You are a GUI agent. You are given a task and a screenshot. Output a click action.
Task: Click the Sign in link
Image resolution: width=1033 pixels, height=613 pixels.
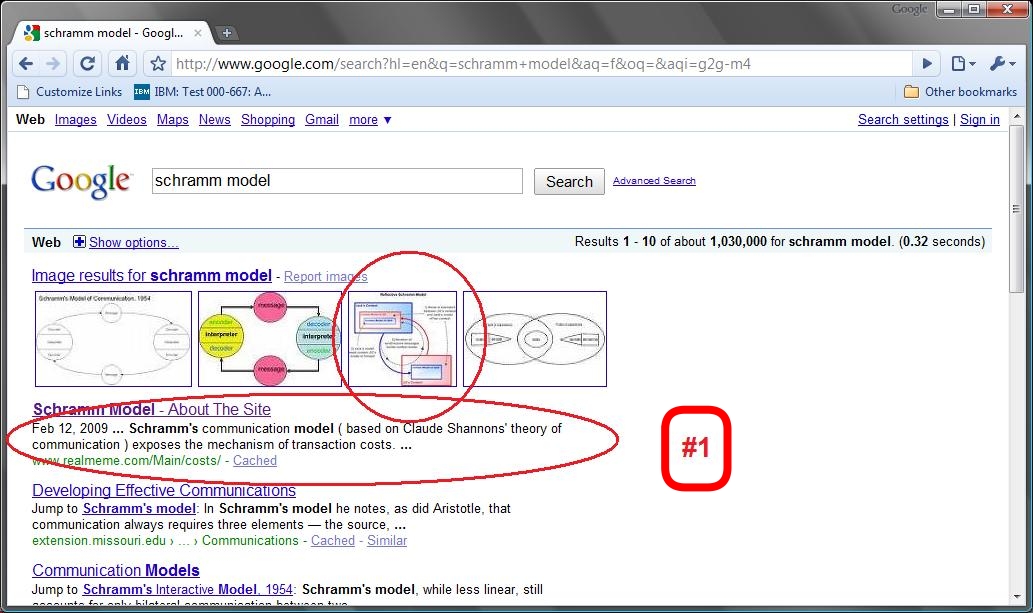[x=980, y=119]
